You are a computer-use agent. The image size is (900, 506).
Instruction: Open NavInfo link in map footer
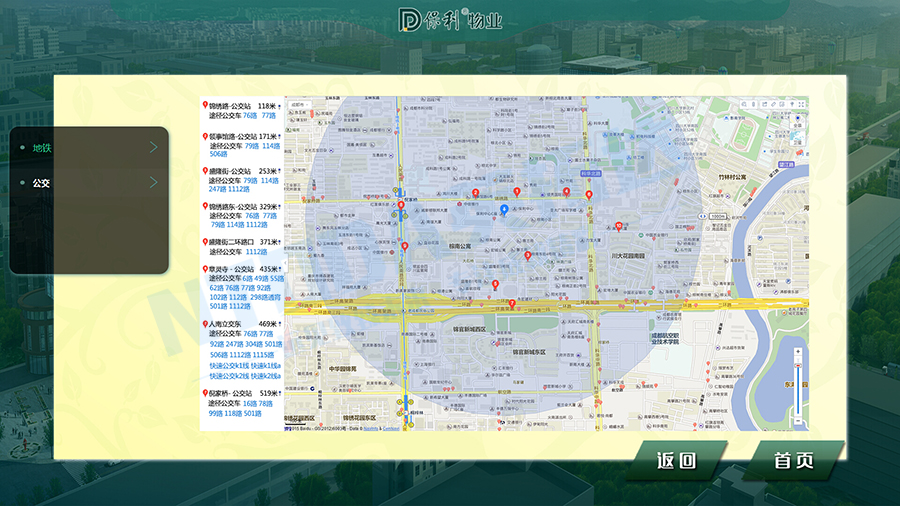(371, 428)
